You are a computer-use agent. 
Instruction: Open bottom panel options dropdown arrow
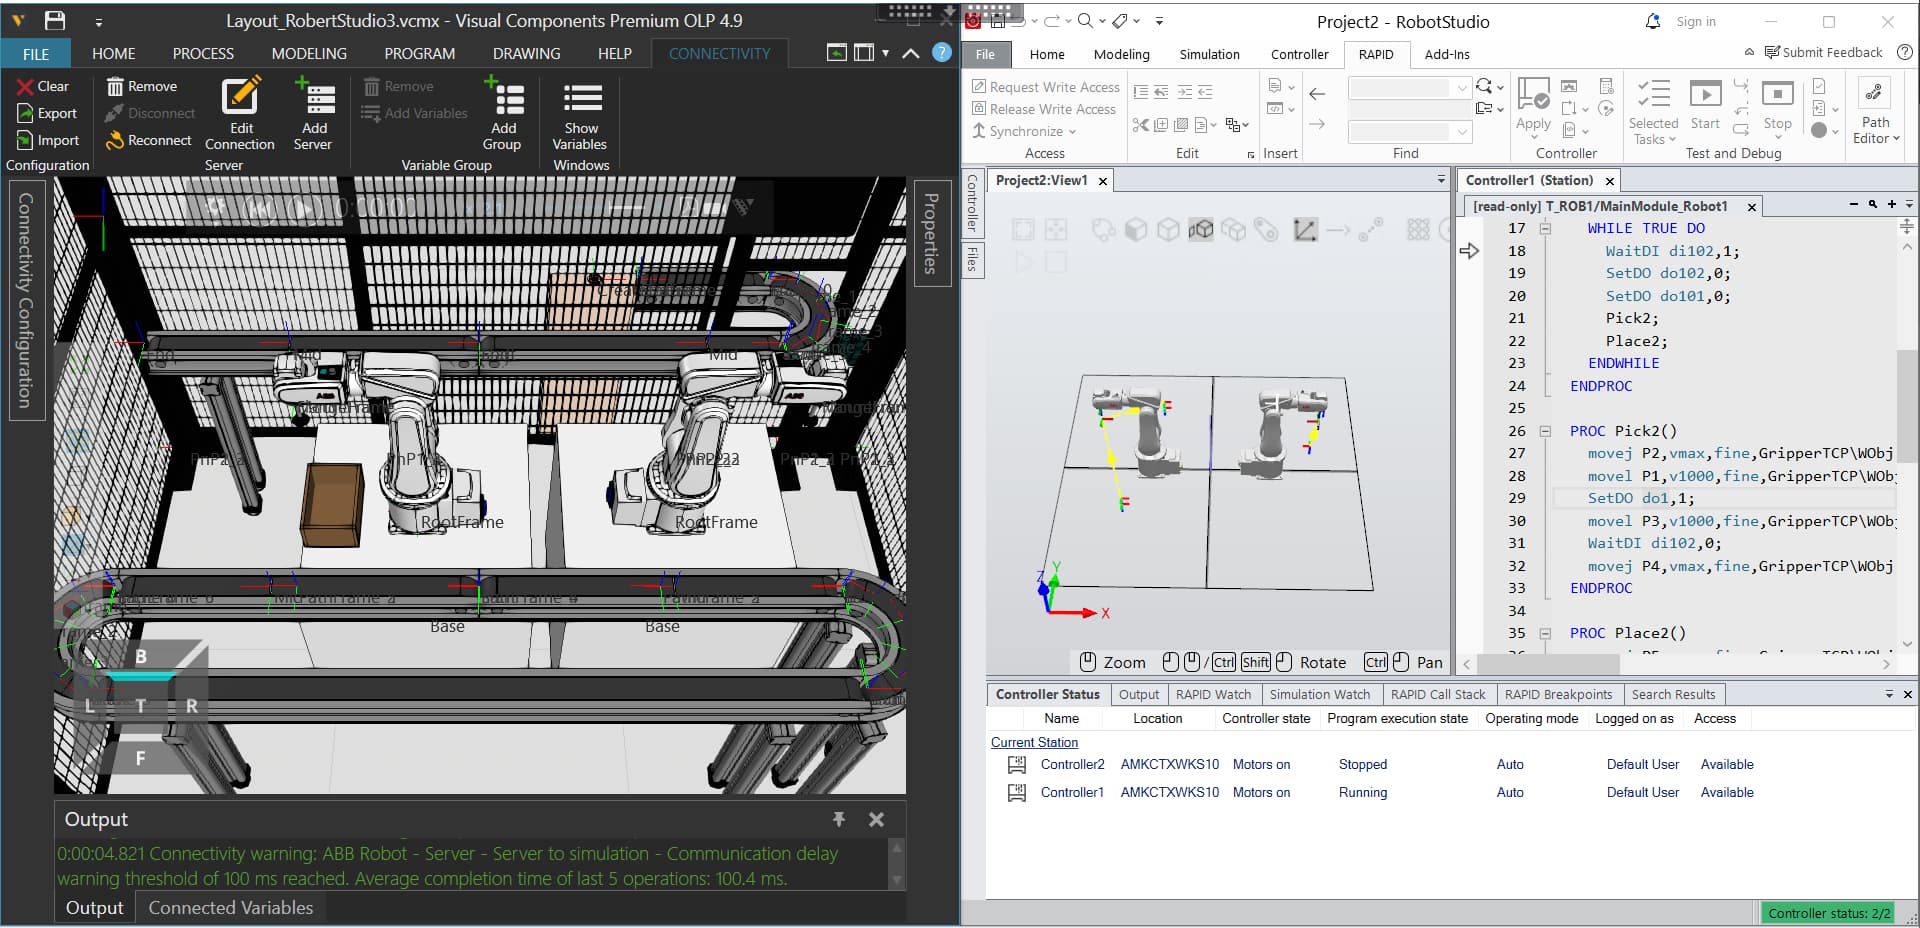[1889, 694]
